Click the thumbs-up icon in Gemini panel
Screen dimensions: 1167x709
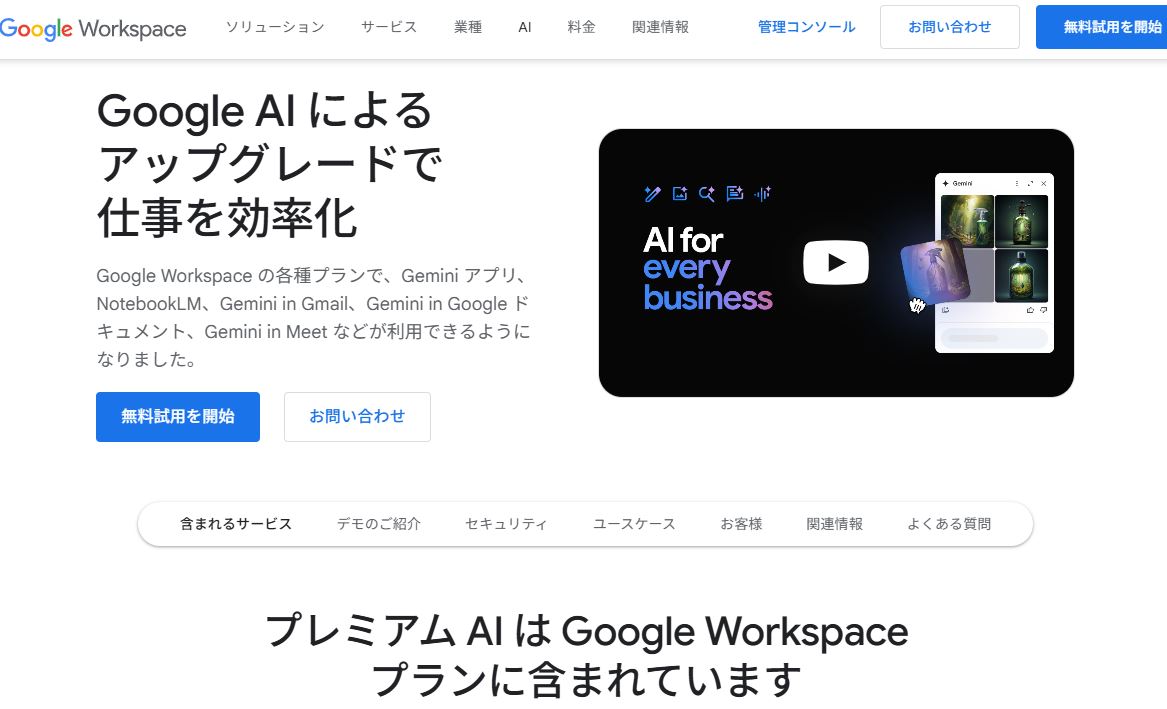click(x=1030, y=309)
